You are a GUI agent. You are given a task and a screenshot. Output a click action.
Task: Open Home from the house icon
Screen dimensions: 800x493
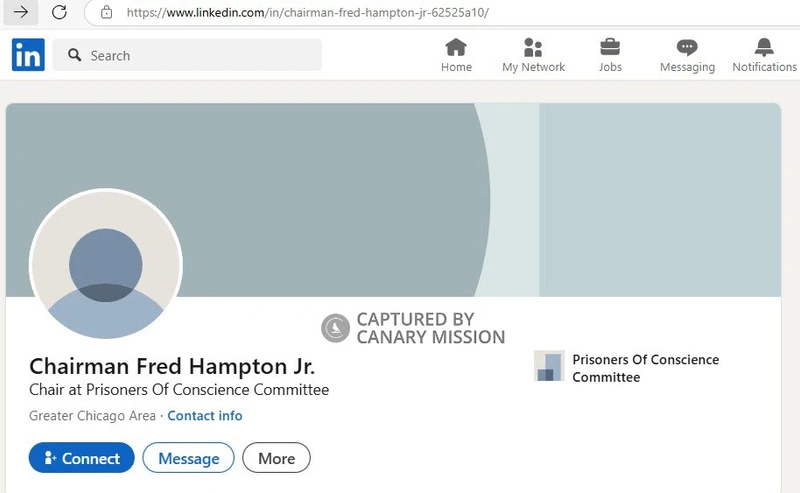[456, 47]
